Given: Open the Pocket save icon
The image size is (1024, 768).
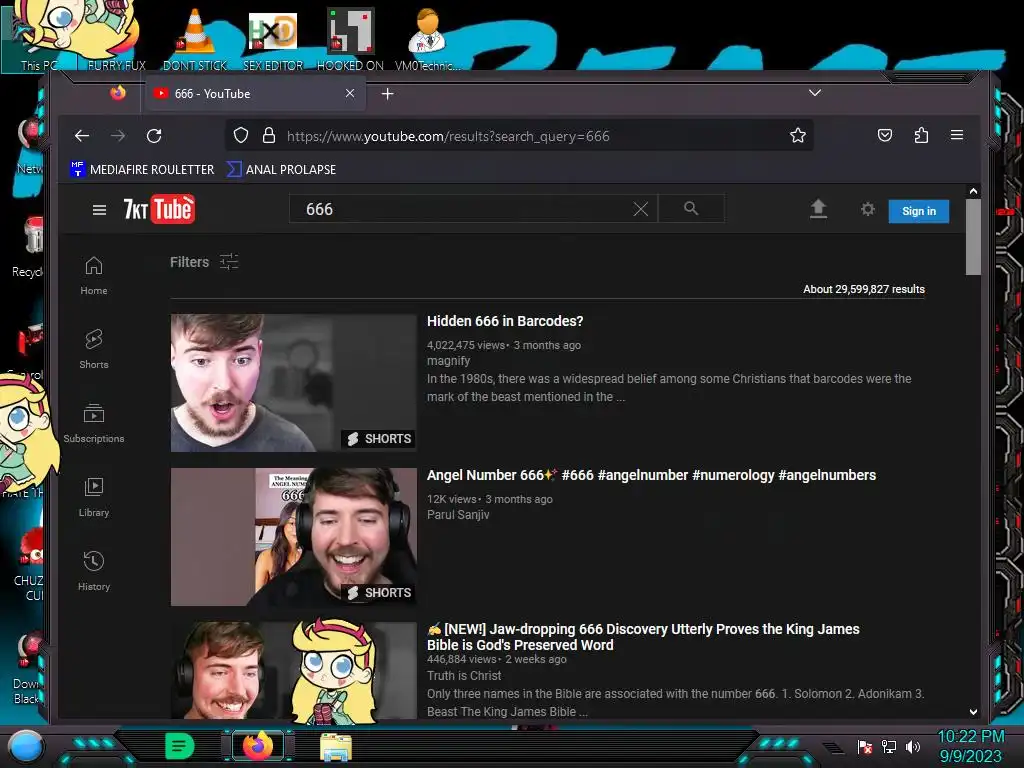Looking at the screenshot, I should [884, 135].
